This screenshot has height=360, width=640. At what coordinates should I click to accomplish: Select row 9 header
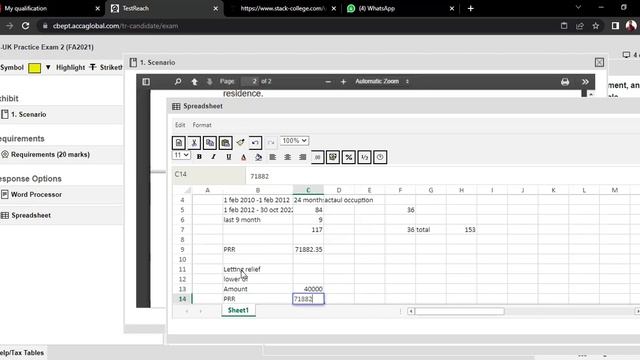[x=182, y=249]
